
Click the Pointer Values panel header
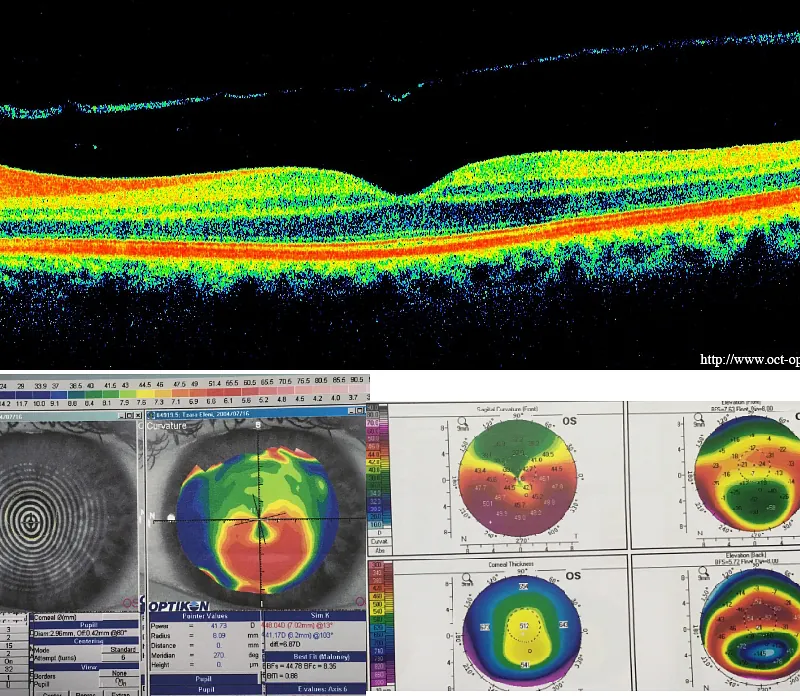pyautogui.click(x=205, y=616)
